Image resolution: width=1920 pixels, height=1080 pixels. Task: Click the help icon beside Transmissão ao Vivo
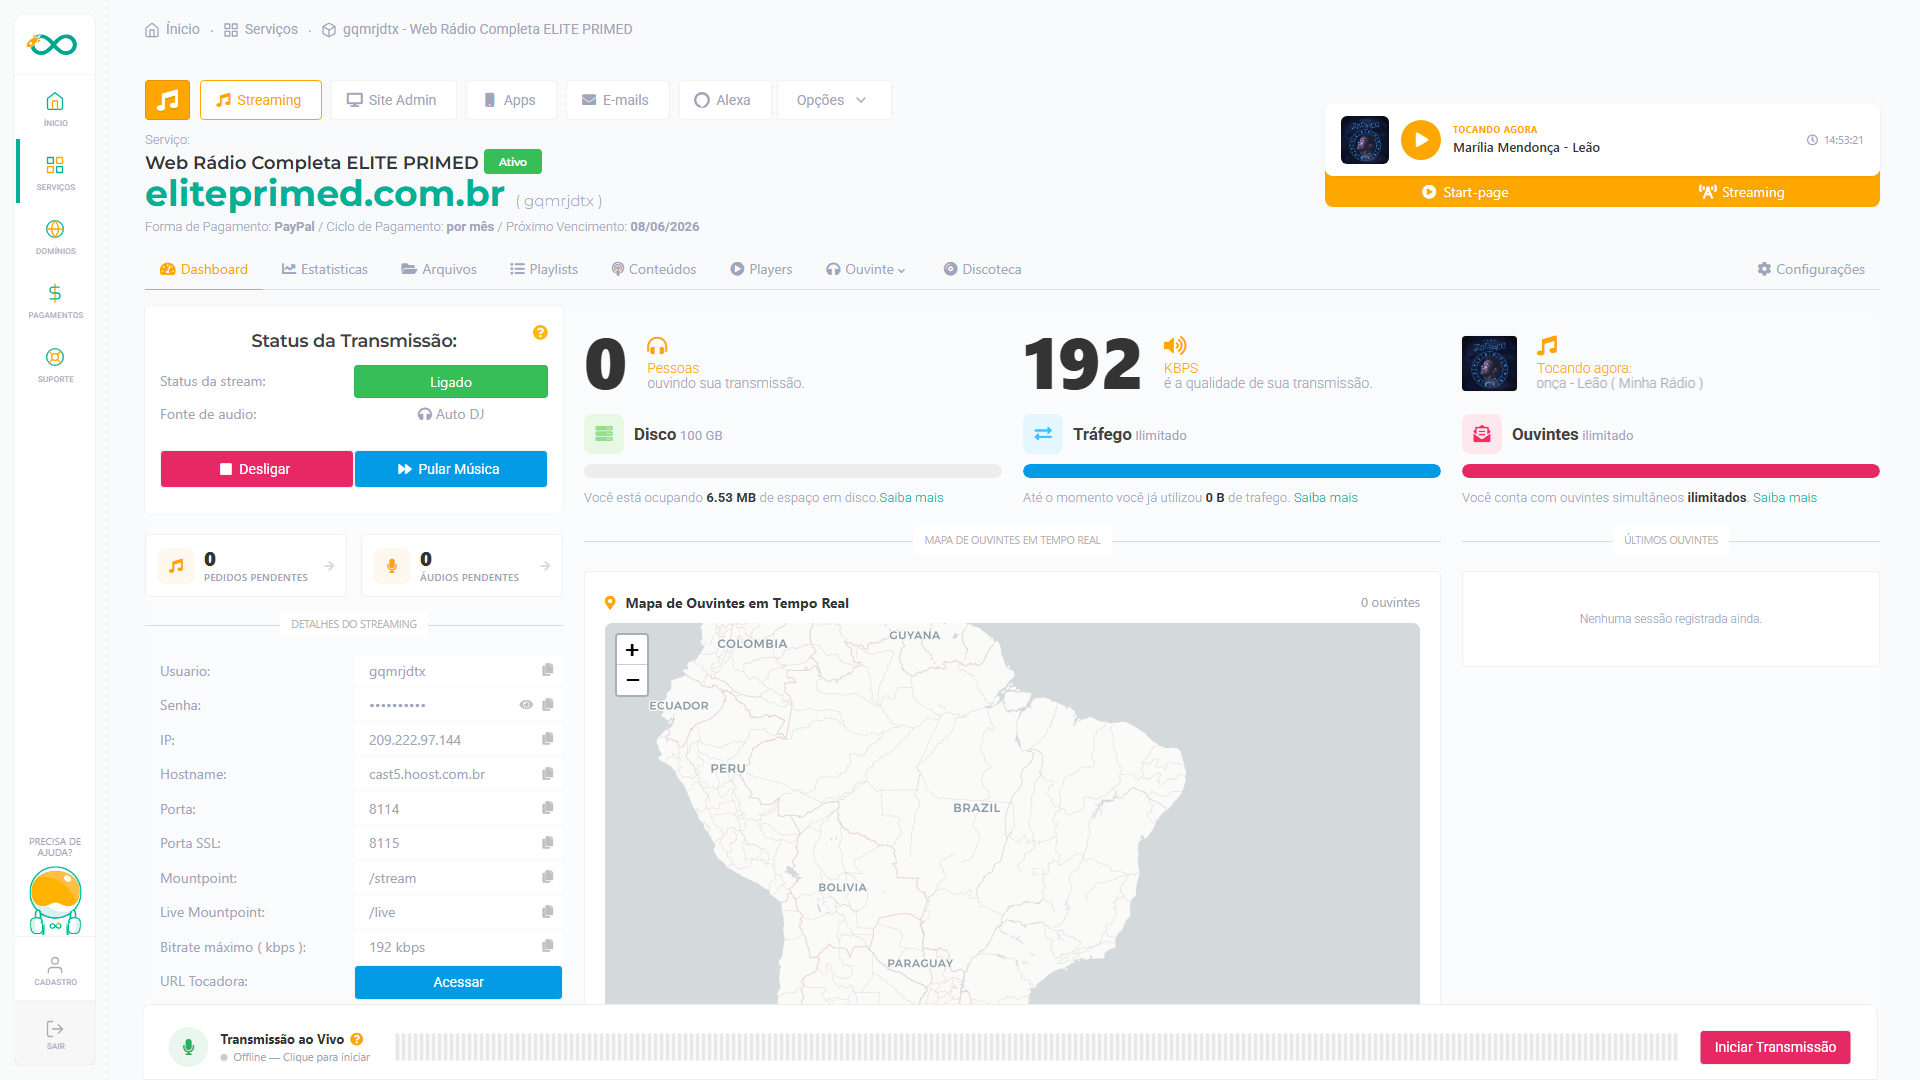[357, 1039]
